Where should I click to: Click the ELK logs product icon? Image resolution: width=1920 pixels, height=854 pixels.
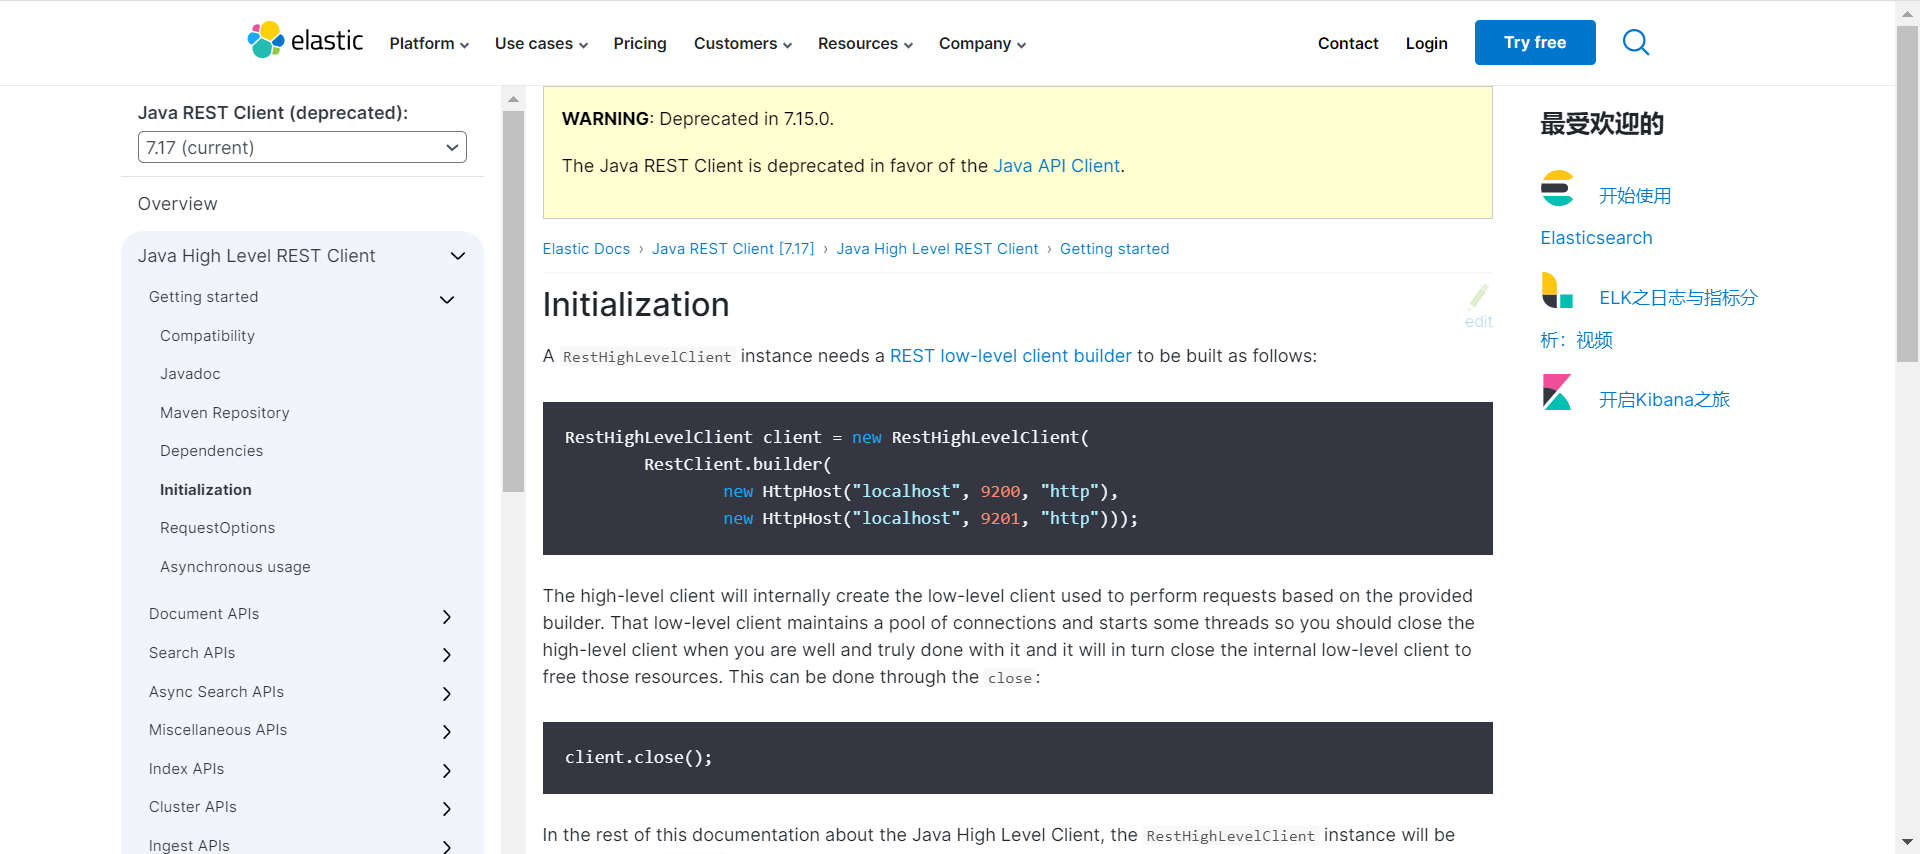coord(1557,291)
